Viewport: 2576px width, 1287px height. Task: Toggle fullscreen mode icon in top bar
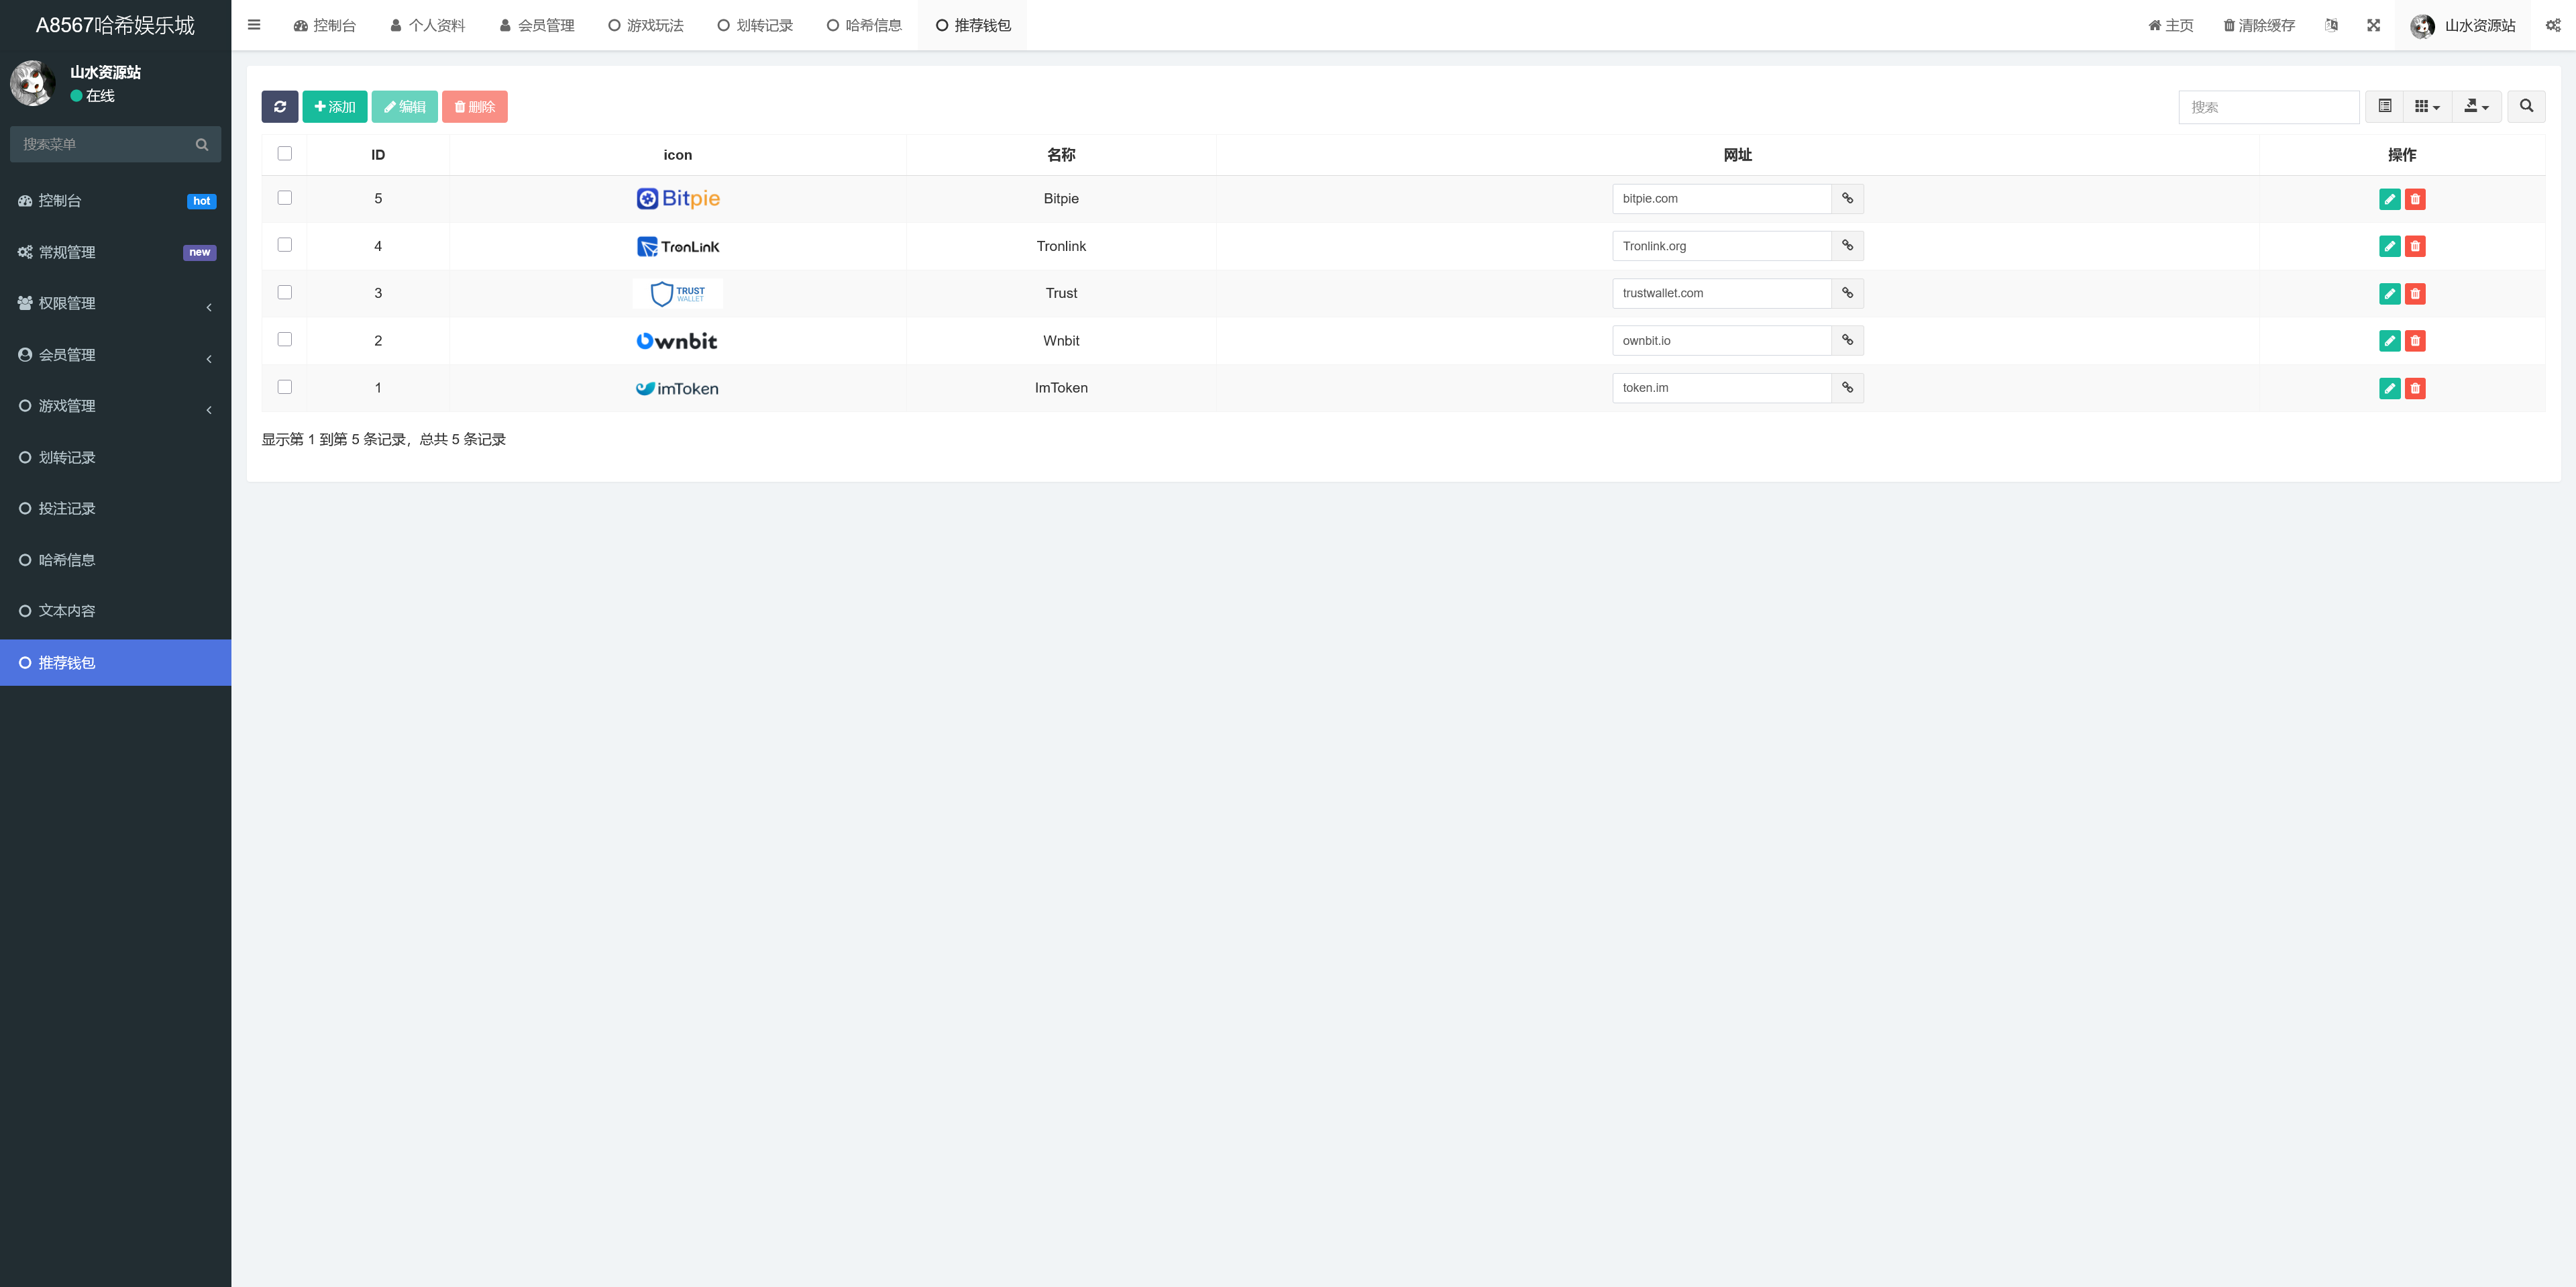[2373, 25]
